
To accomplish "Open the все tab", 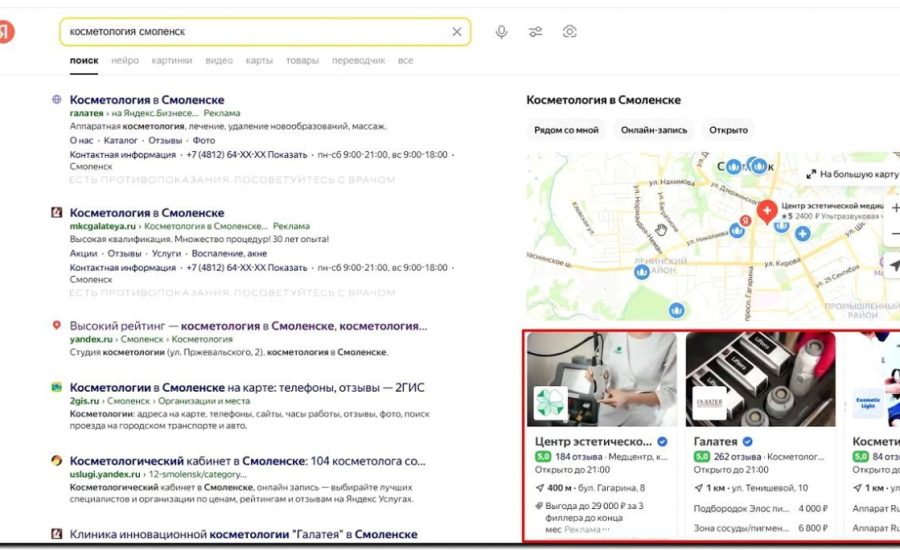I will point(405,60).
